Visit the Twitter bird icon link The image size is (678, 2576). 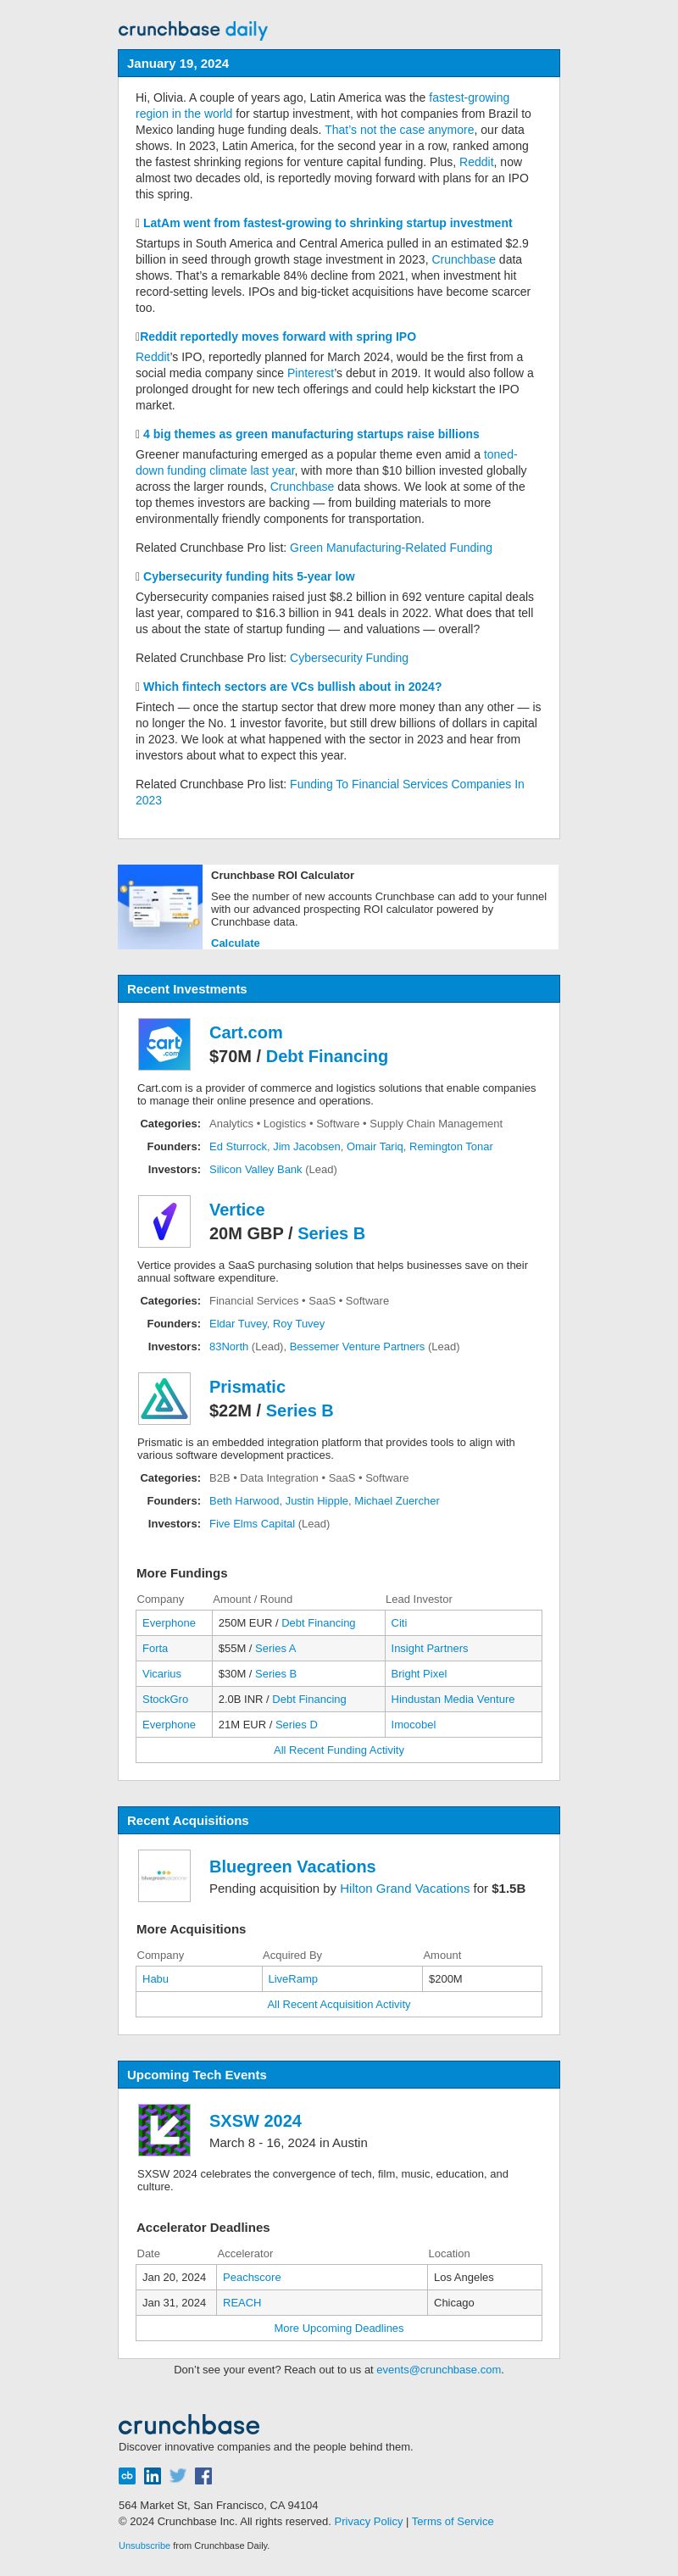[x=178, y=2475]
